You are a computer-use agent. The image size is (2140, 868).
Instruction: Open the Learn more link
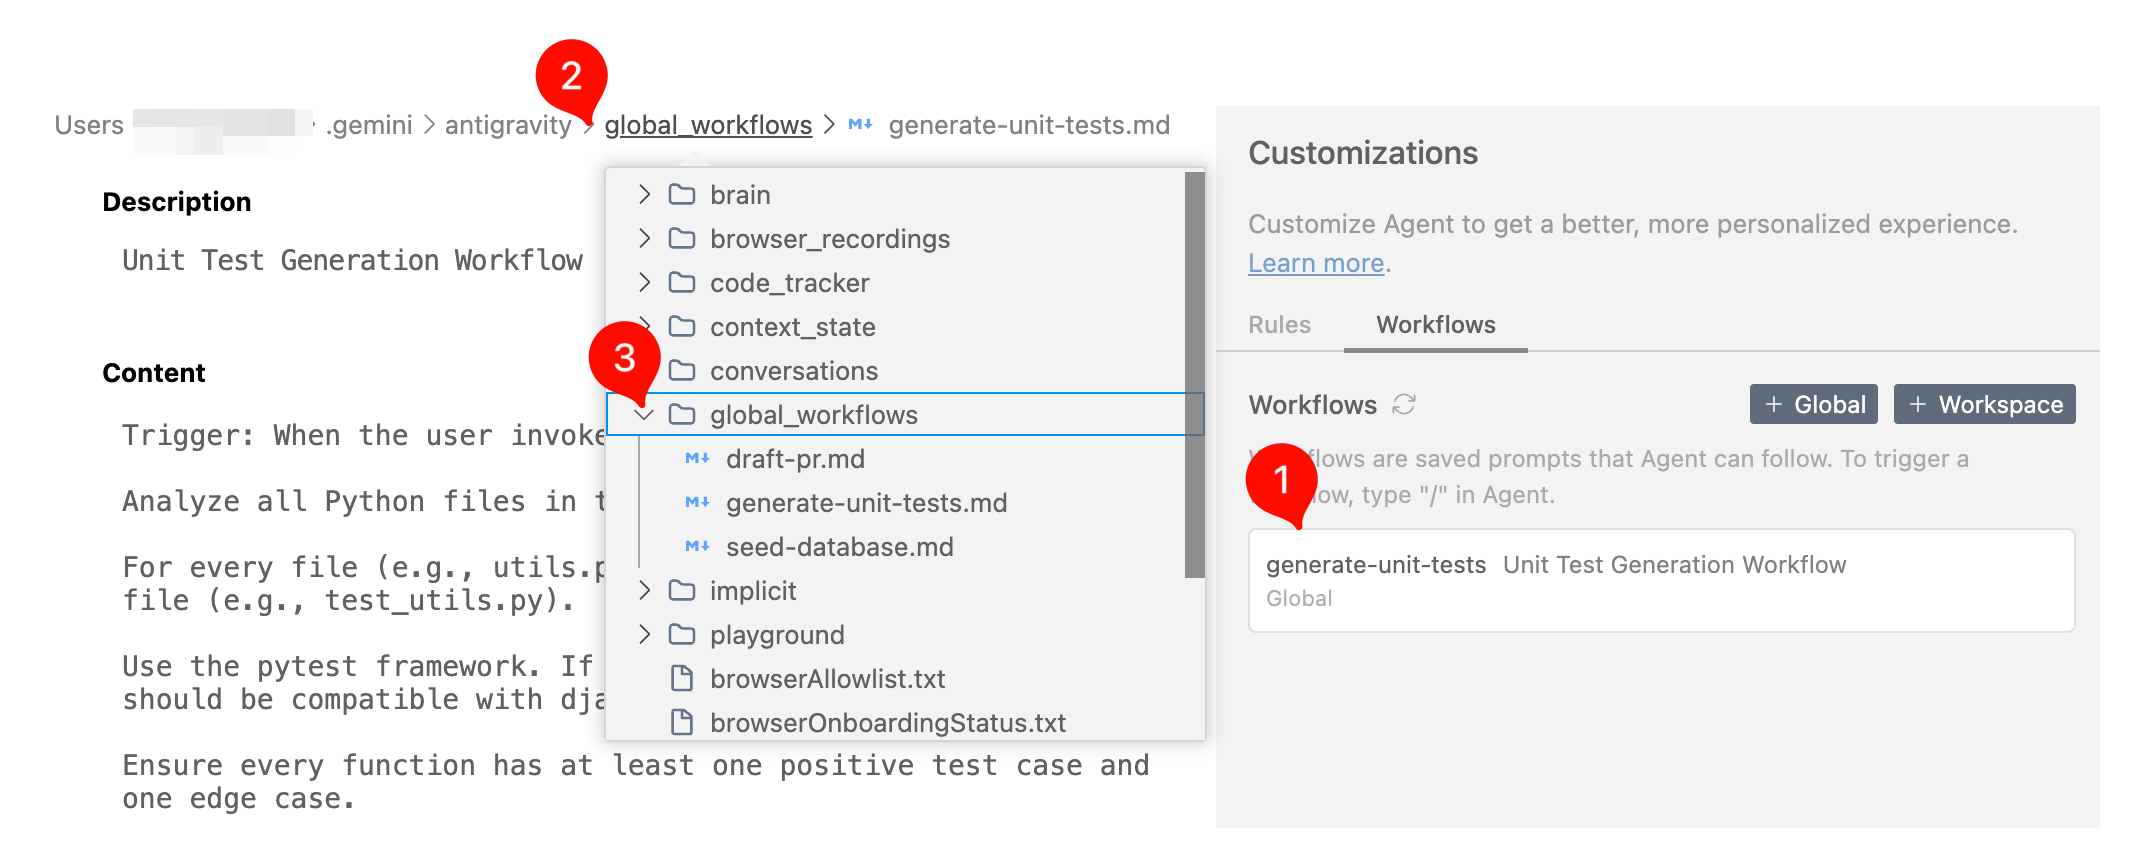pos(1316,263)
